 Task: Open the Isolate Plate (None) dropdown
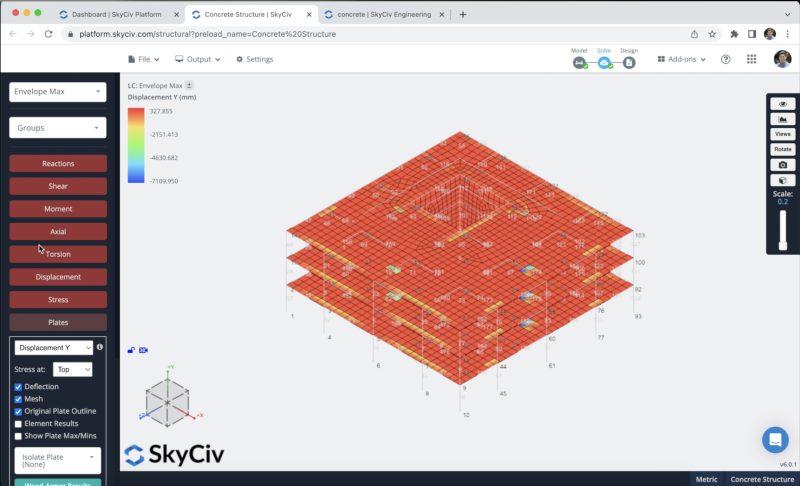pos(58,461)
